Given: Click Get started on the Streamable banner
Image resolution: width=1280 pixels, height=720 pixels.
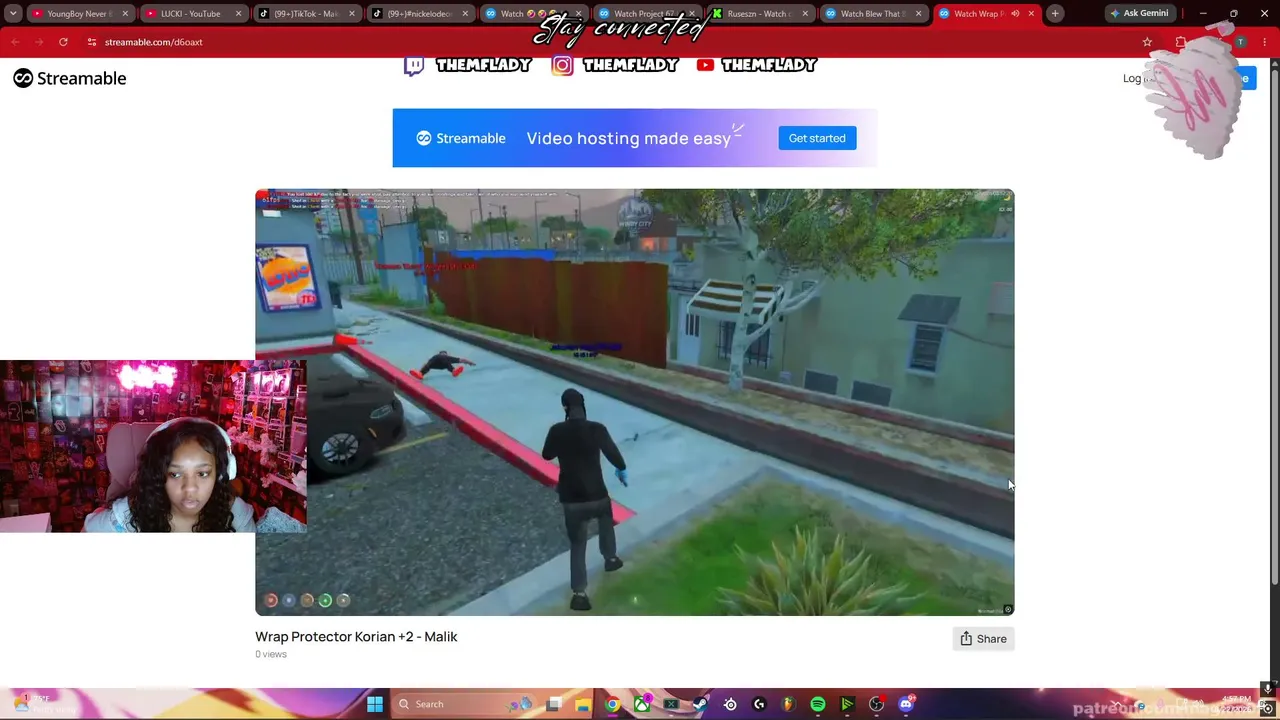Looking at the screenshot, I should click(817, 138).
